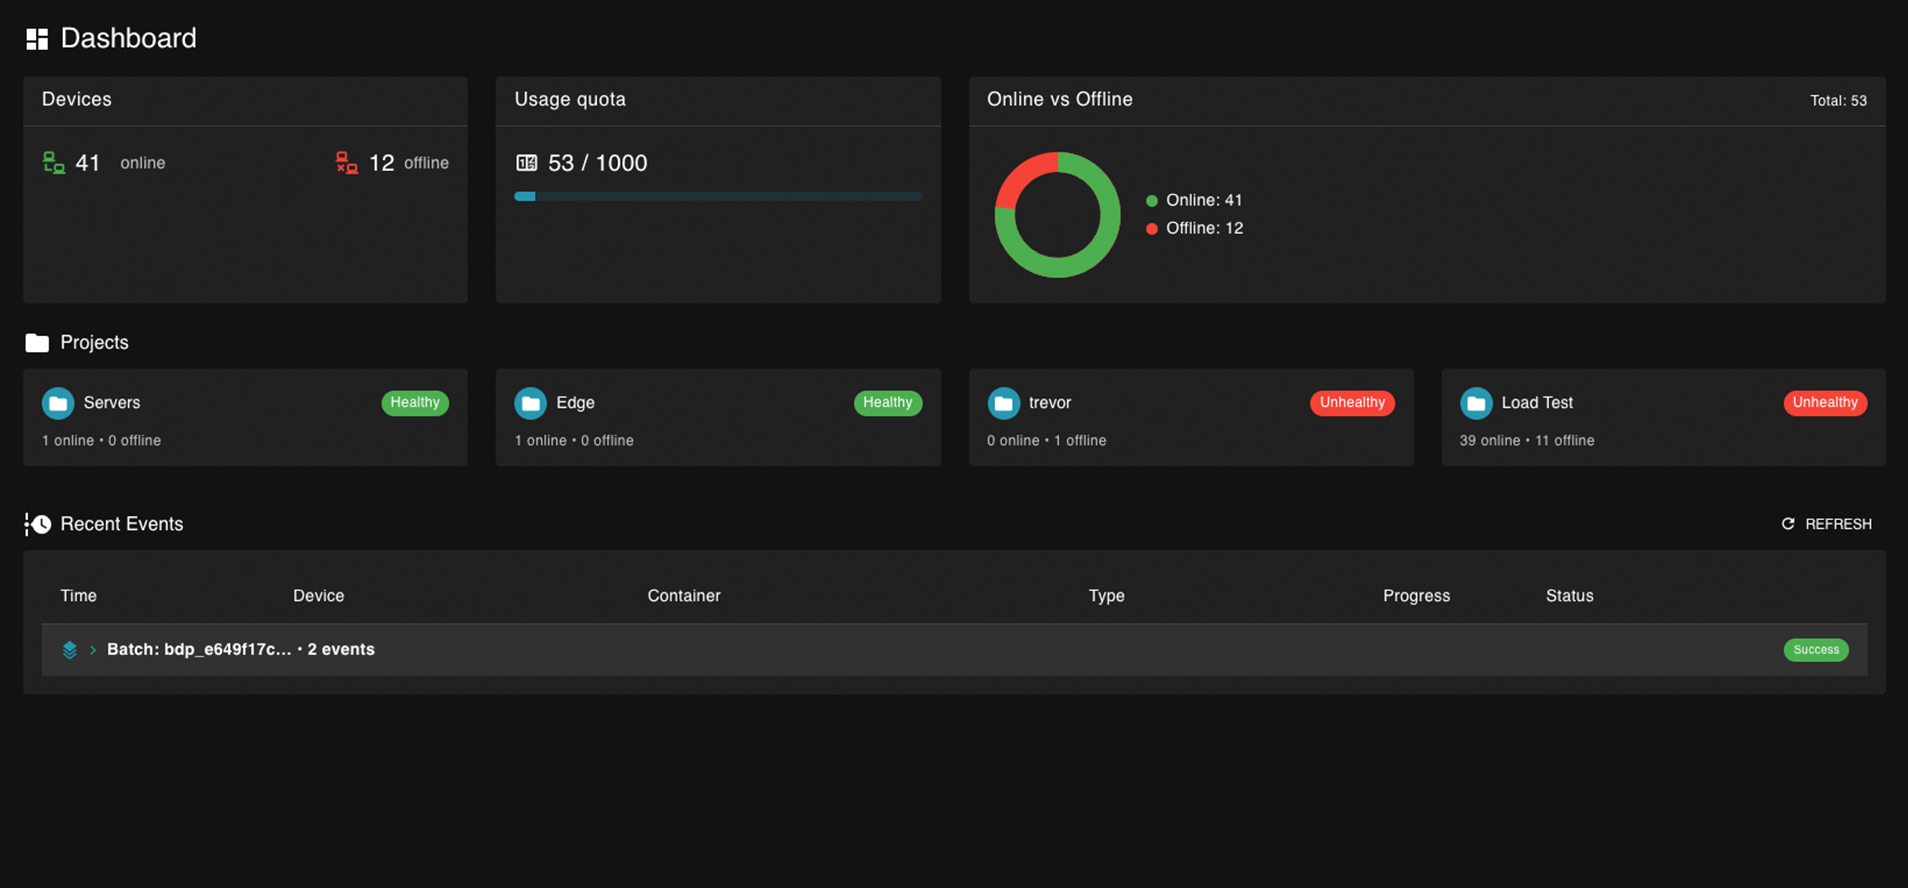Click the refresh arrow icon
This screenshot has width=1908, height=888.
tap(1788, 524)
